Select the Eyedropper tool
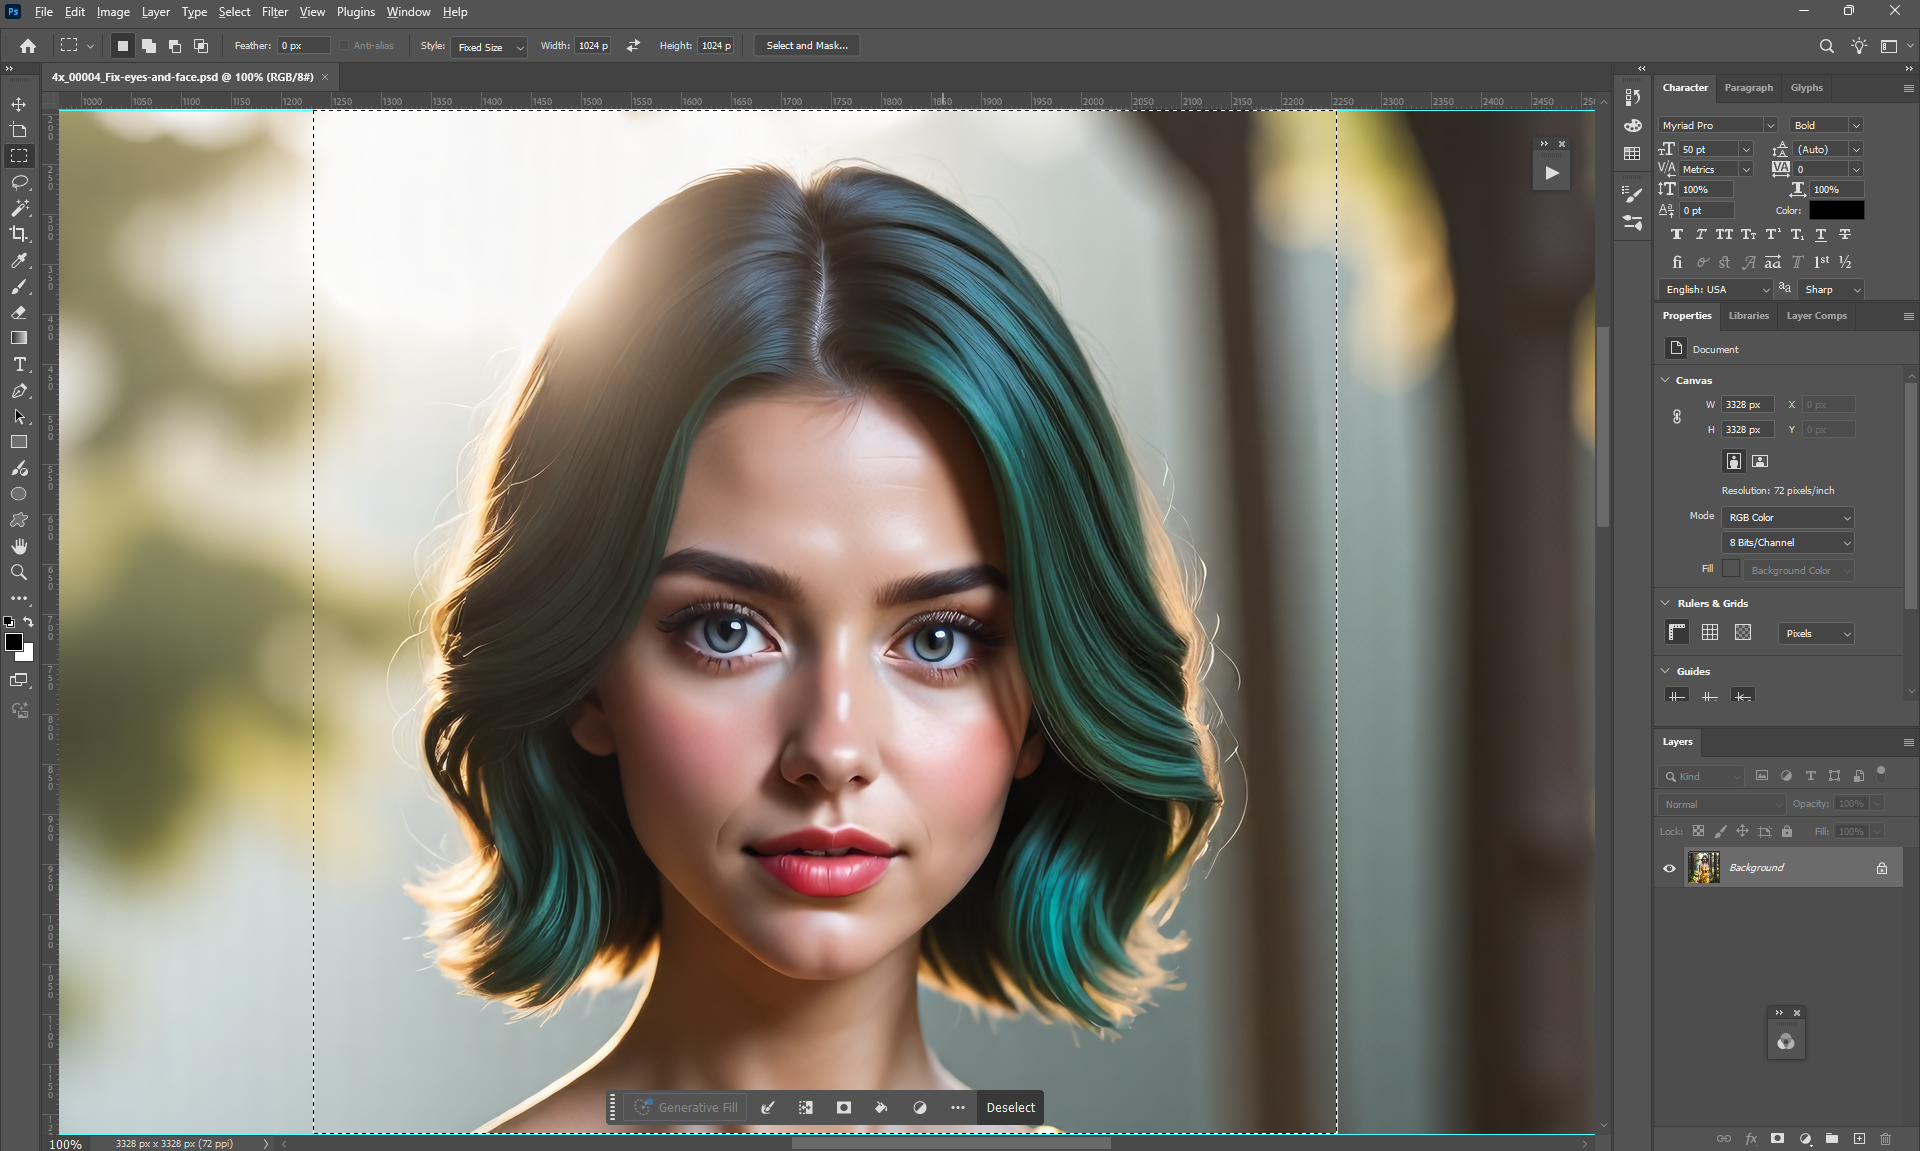 [x=19, y=260]
